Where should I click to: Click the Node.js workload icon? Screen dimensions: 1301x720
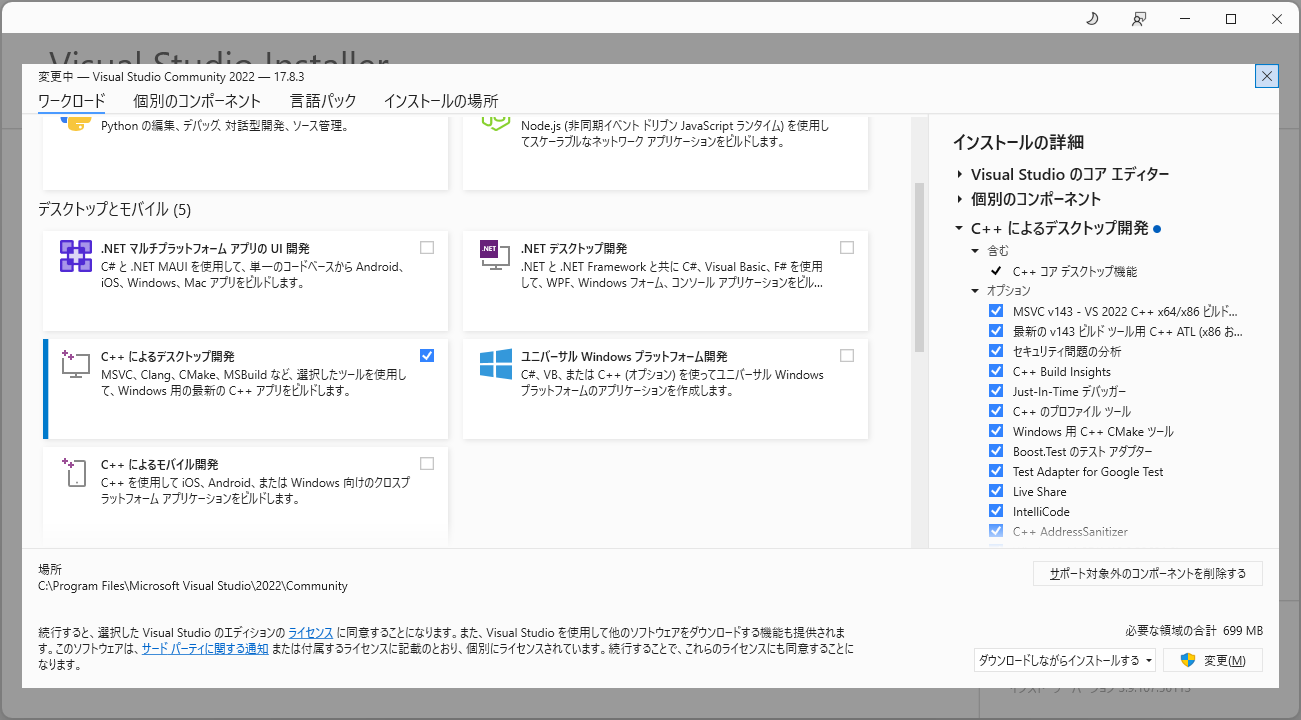(x=495, y=123)
